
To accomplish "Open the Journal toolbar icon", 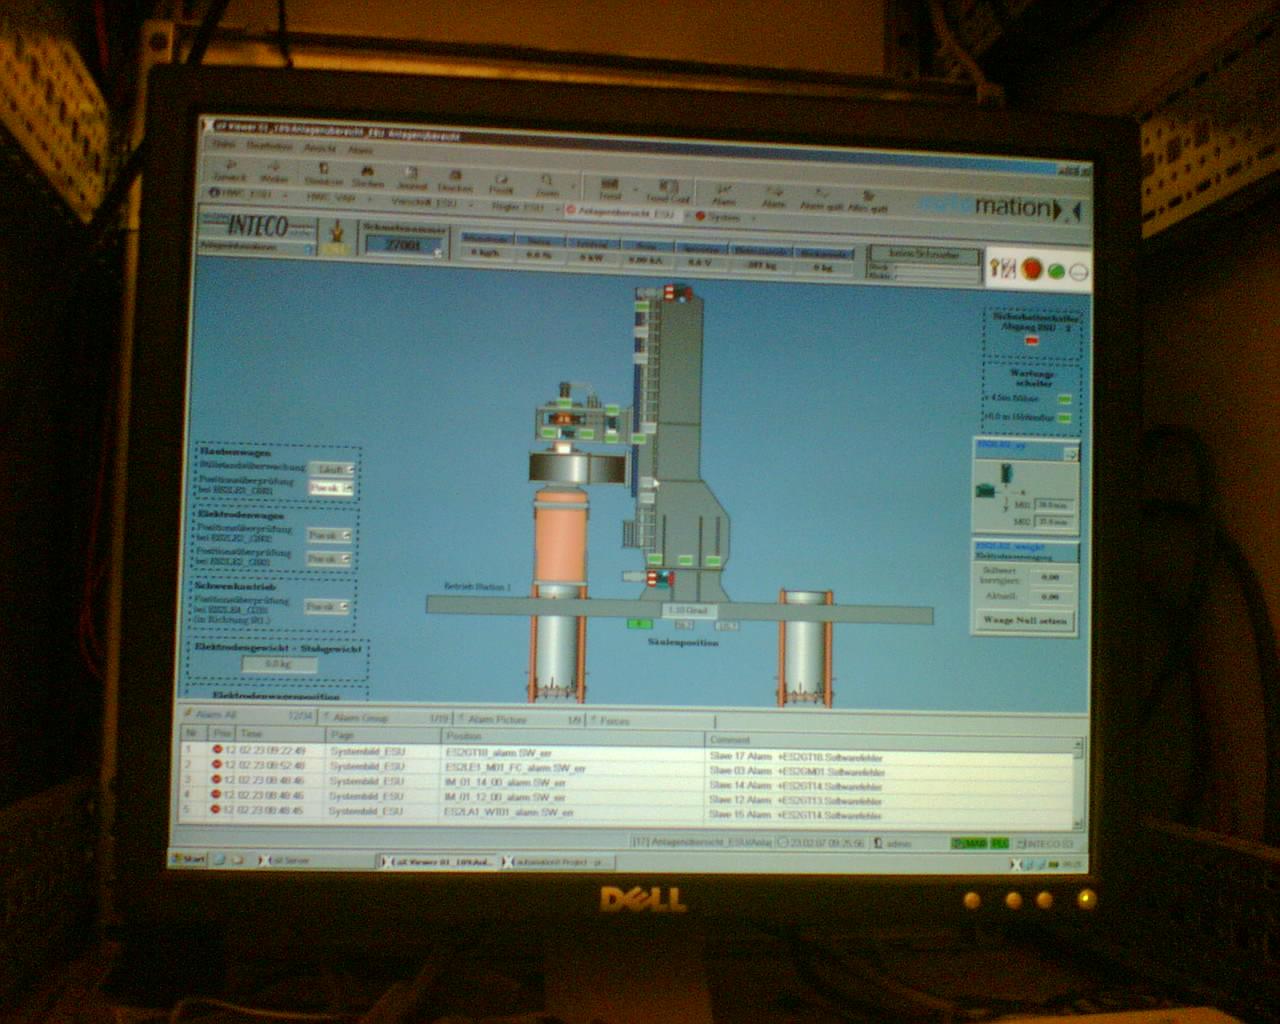I will click(412, 173).
